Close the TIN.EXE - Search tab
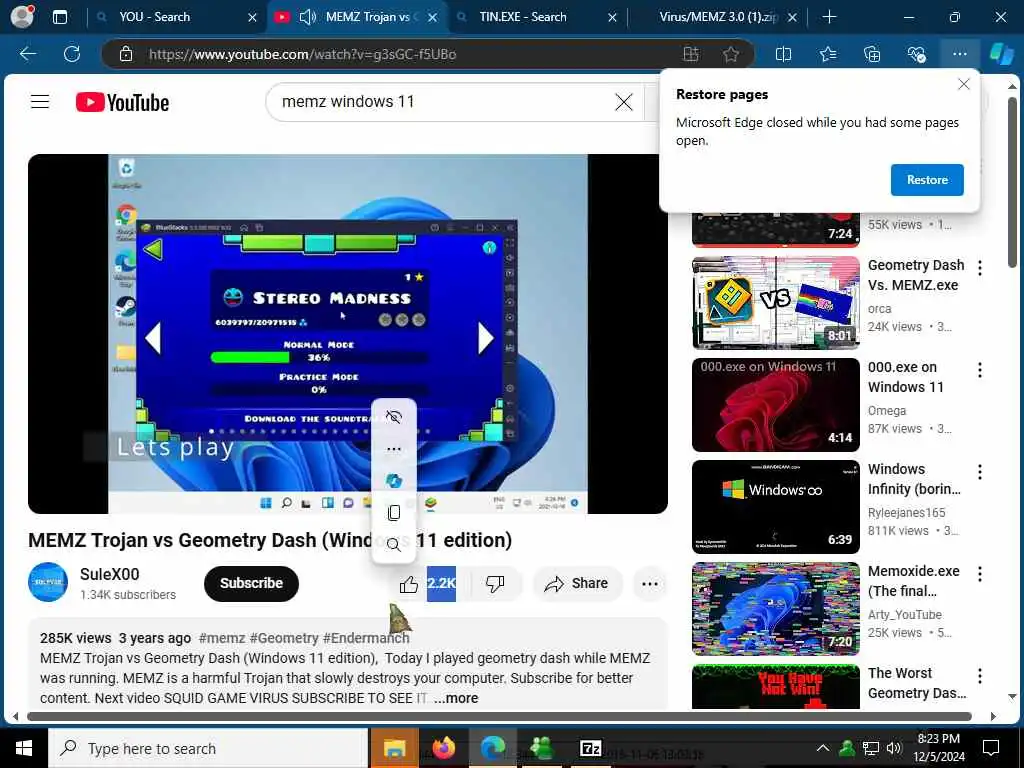1024x768 pixels. [x=612, y=18]
